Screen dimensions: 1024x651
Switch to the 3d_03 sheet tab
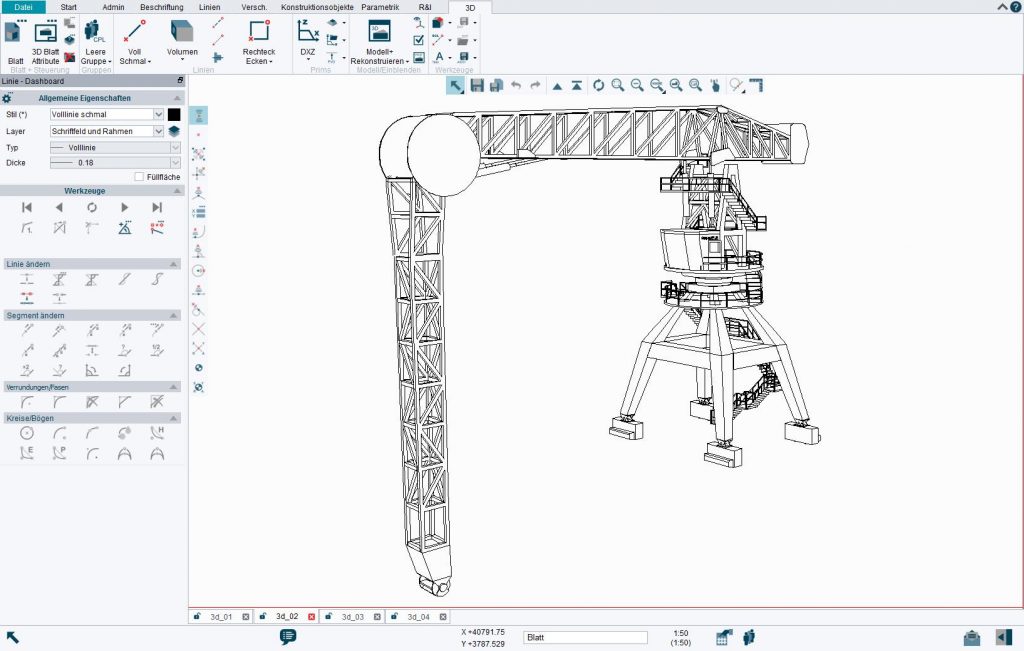click(x=352, y=616)
